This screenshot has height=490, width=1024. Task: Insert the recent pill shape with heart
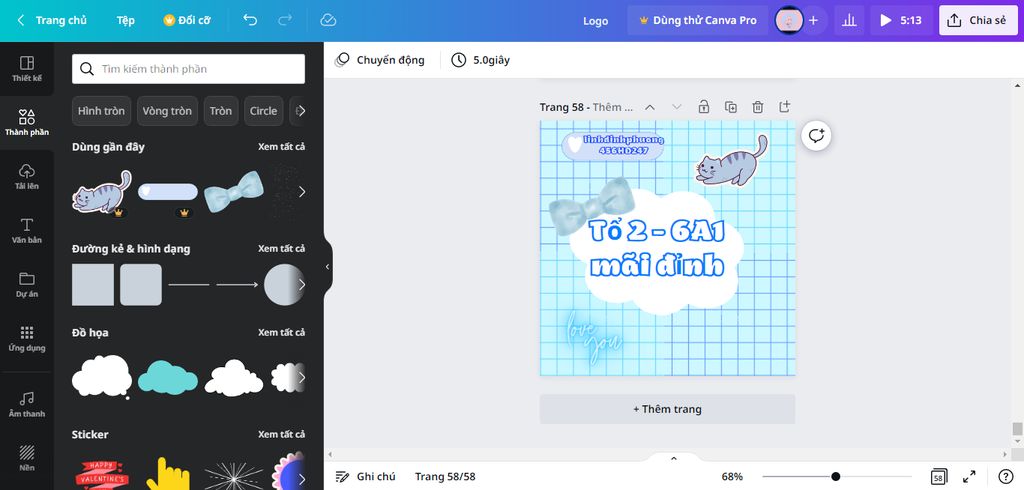(x=168, y=192)
